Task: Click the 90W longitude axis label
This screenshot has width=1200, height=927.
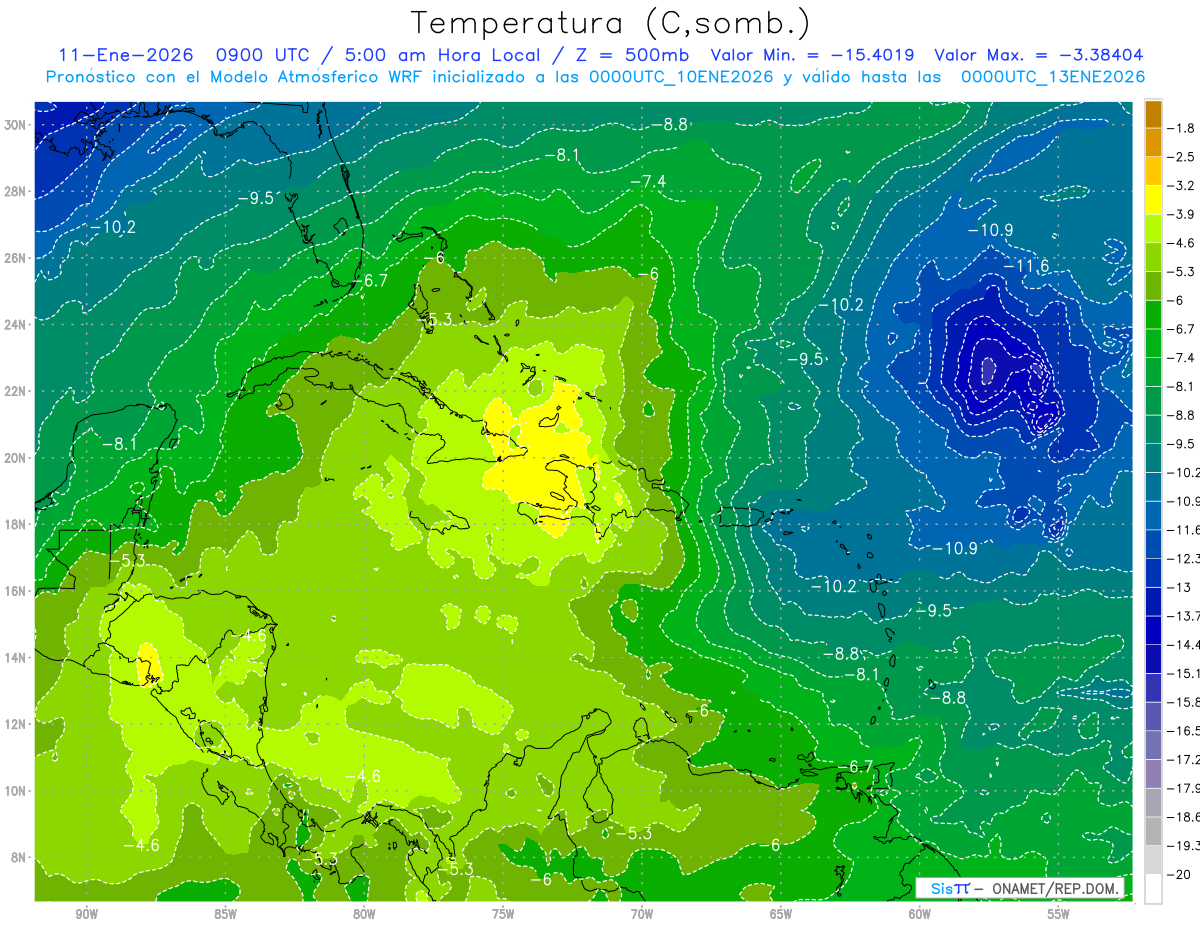Action: click(x=87, y=914)
